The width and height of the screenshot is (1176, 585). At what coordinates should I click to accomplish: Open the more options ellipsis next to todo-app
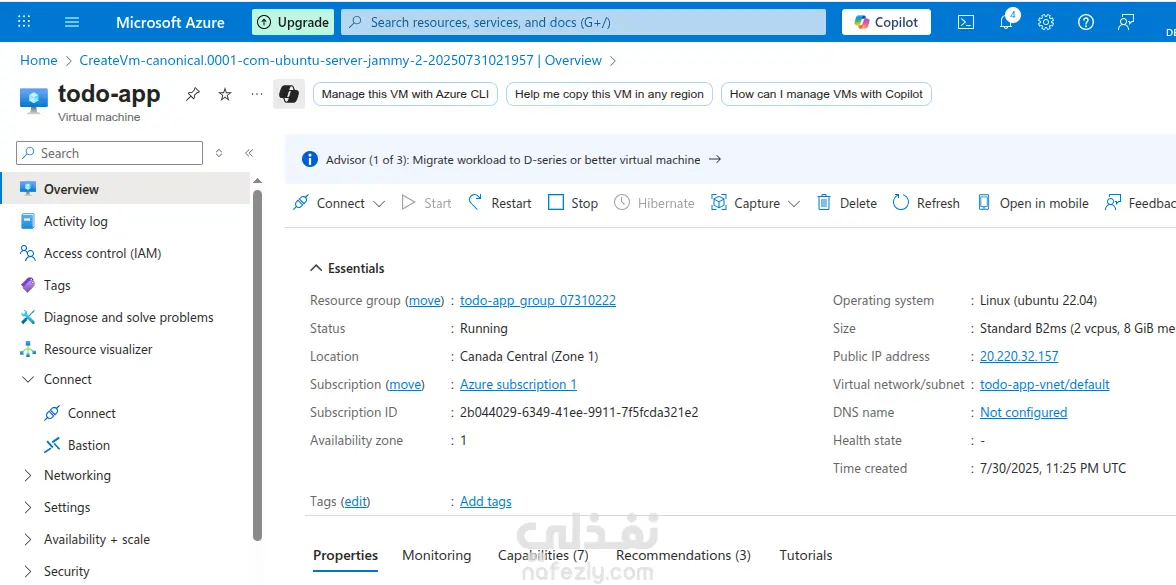[x=257, y=94]
